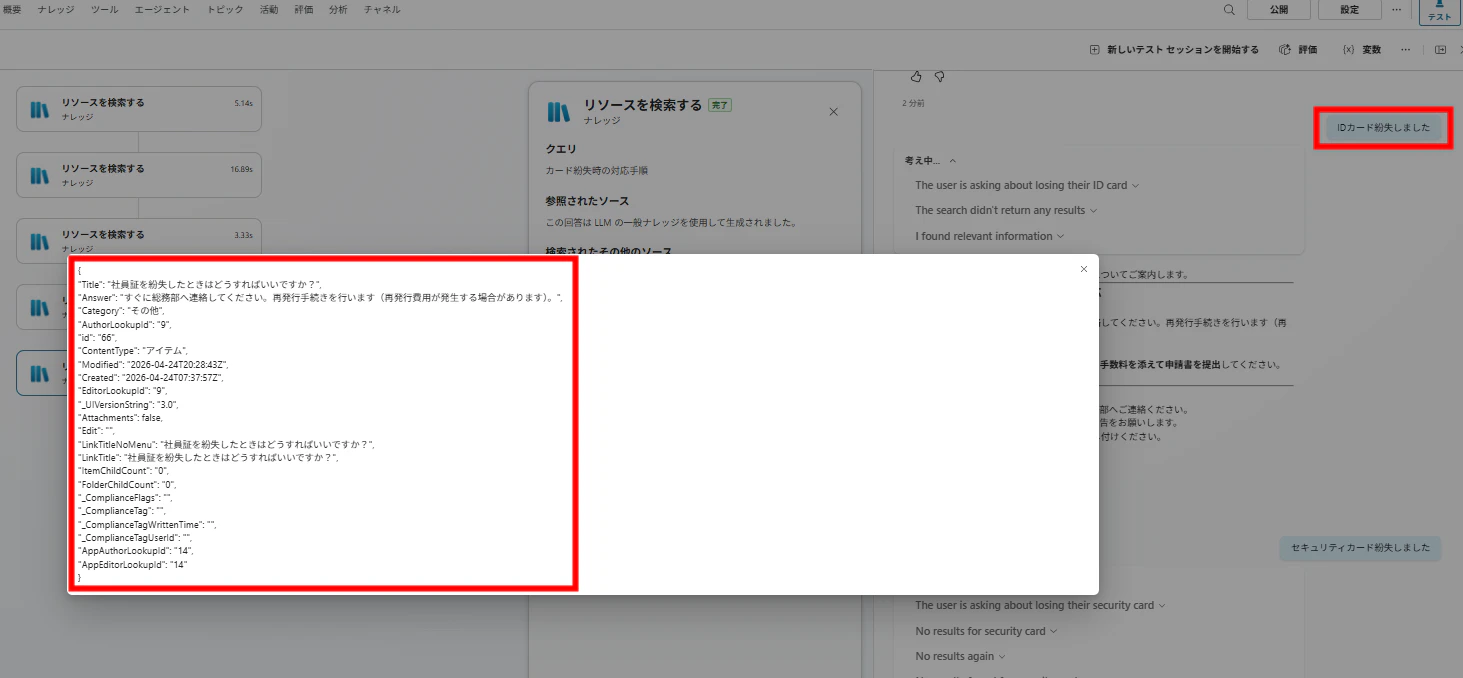The height and width of the screenshot is (678, 1463).
Task: Open 変数 variables in the test toolbar
Action: tap(1361, 49)
